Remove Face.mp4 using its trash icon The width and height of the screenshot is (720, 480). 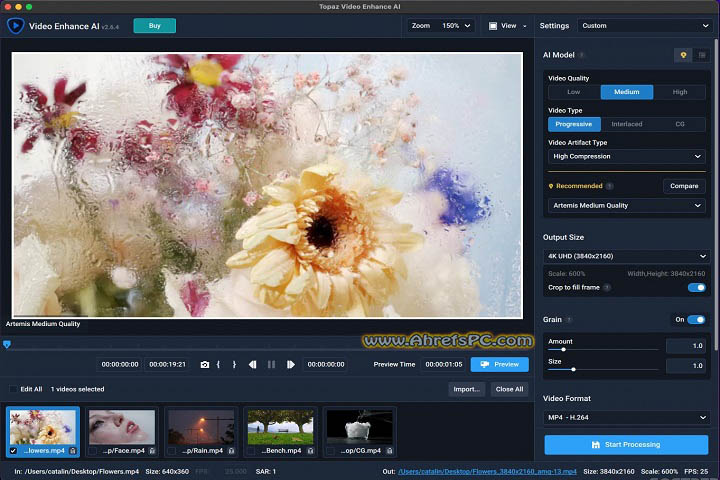[152, 451]
